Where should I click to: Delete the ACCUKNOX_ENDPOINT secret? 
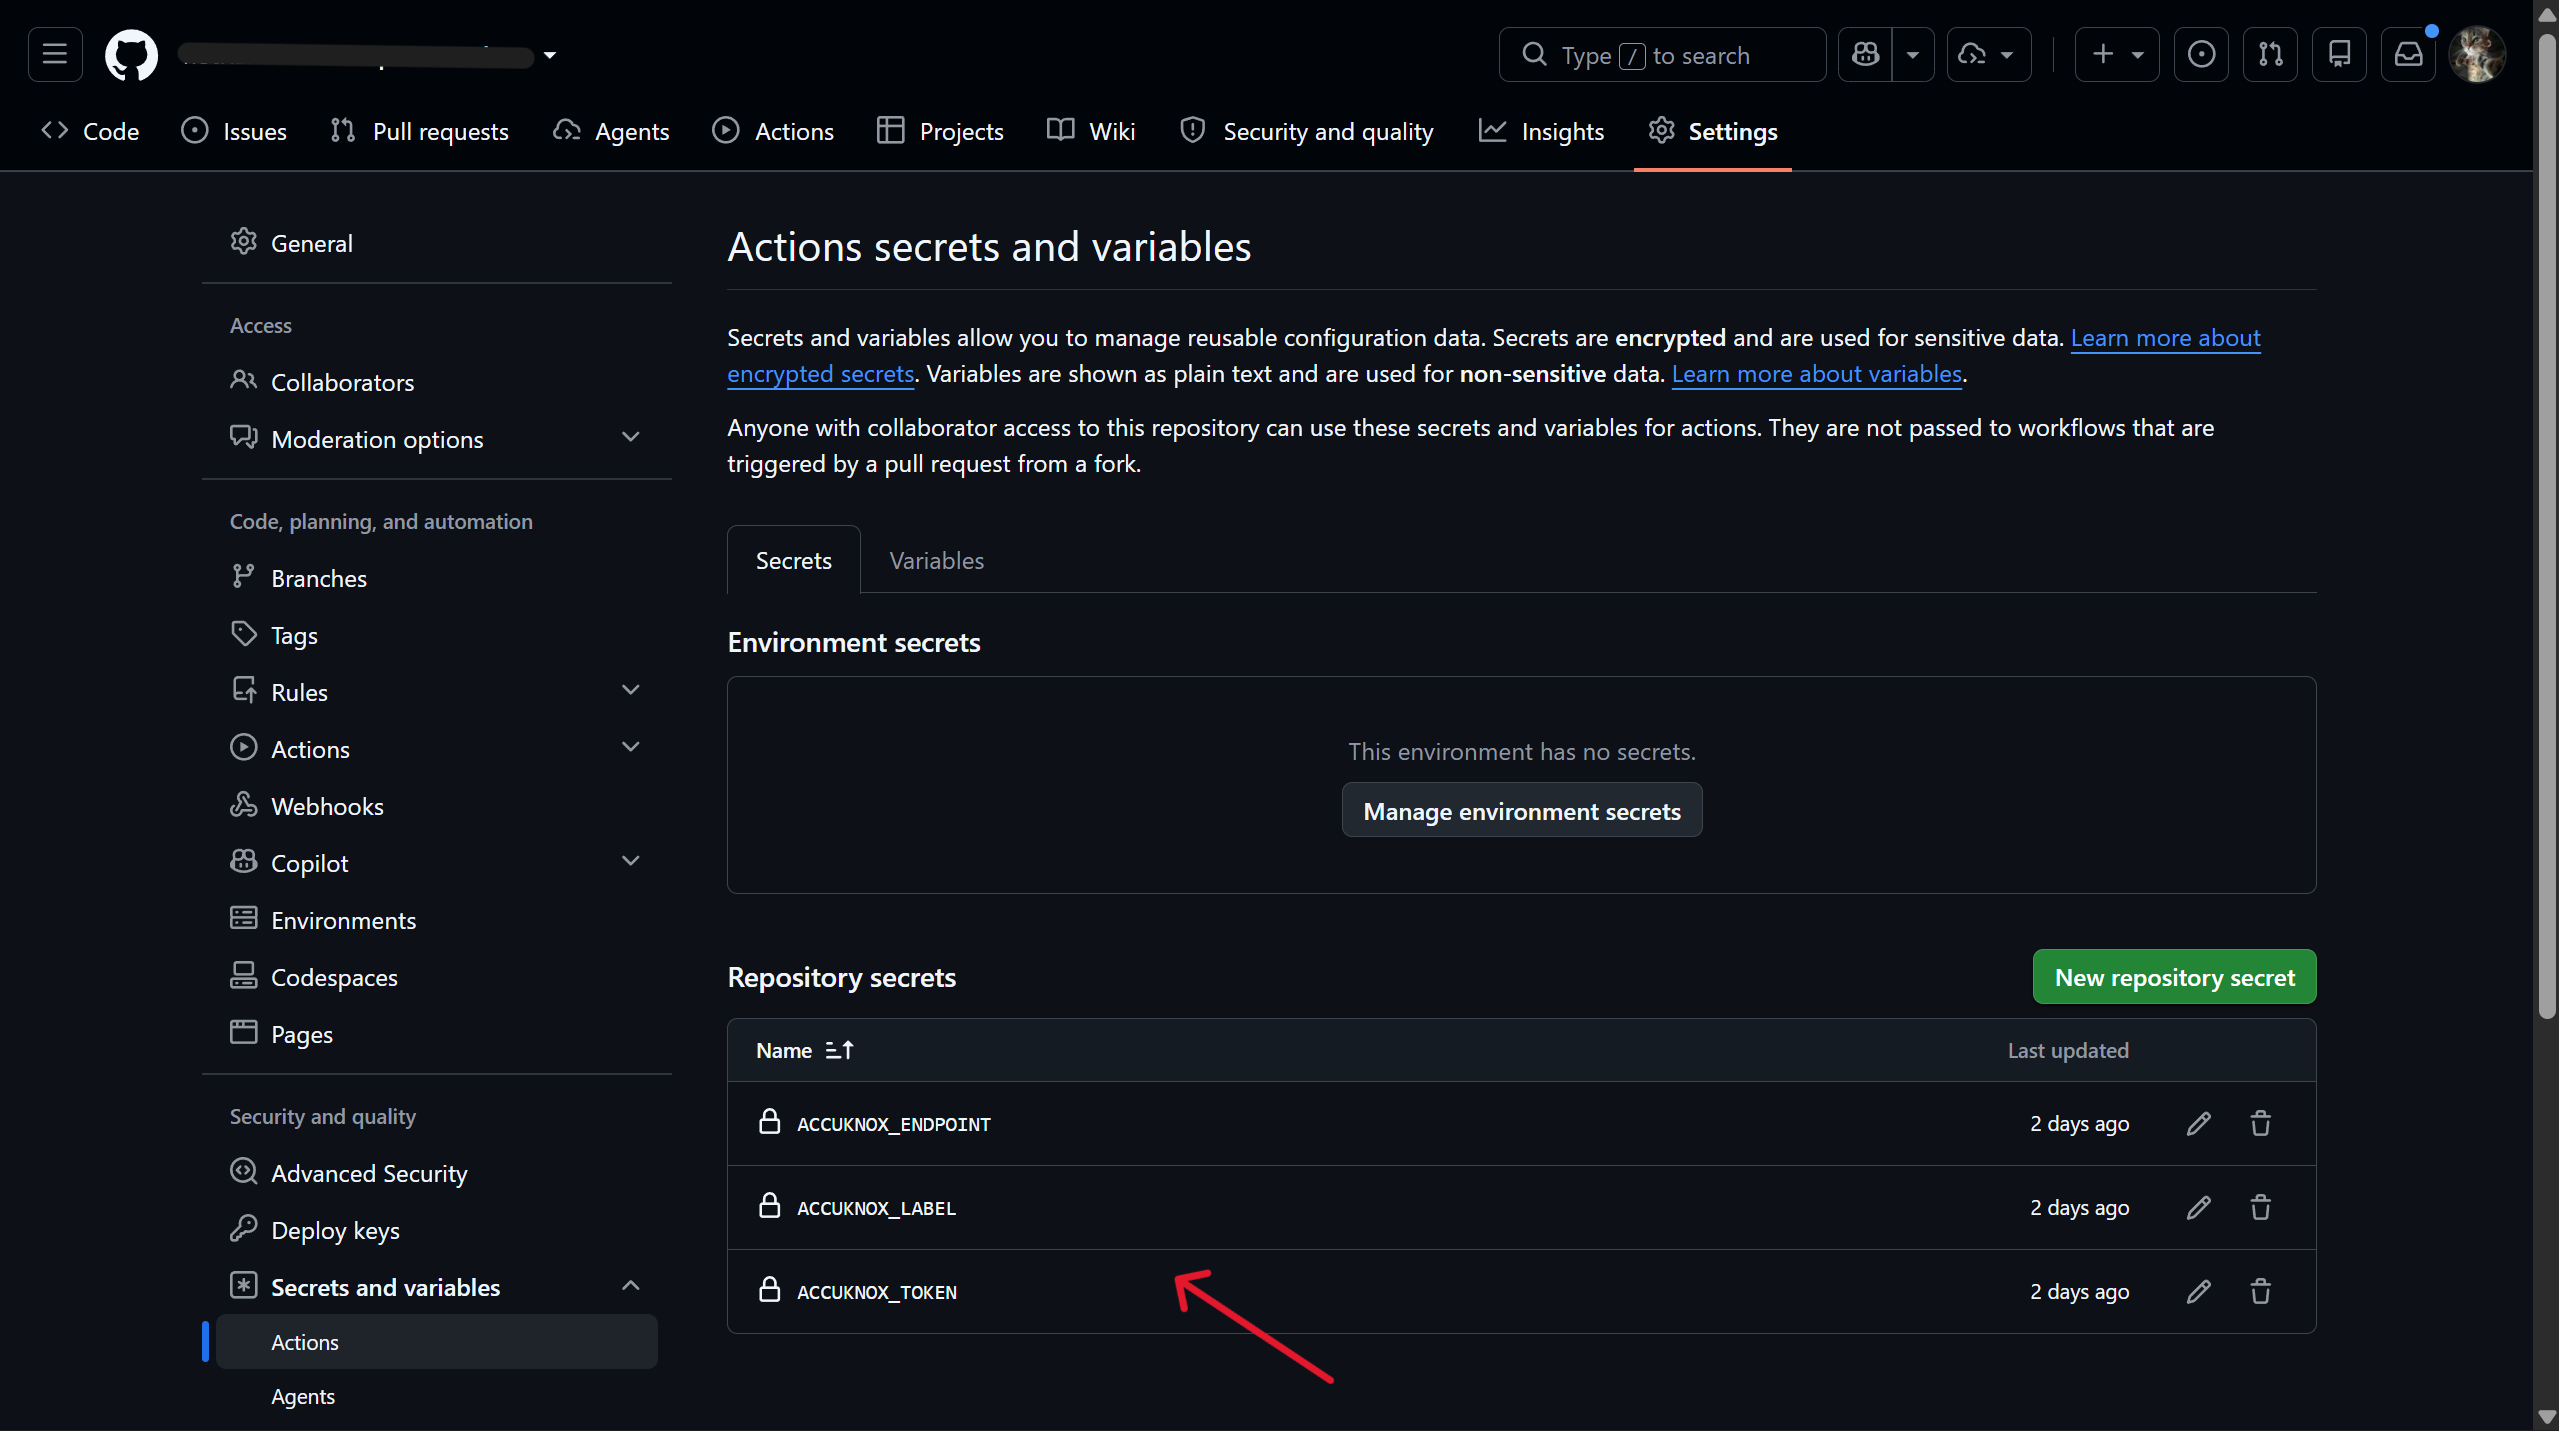(x=2260, y=1123)
